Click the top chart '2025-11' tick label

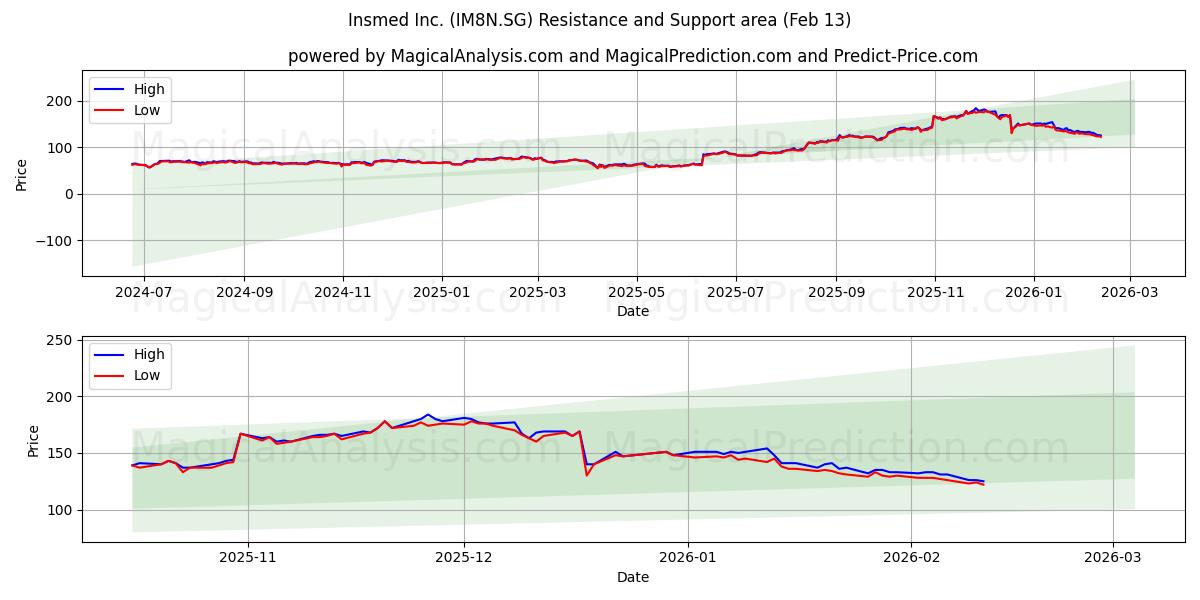coord(936,291)
